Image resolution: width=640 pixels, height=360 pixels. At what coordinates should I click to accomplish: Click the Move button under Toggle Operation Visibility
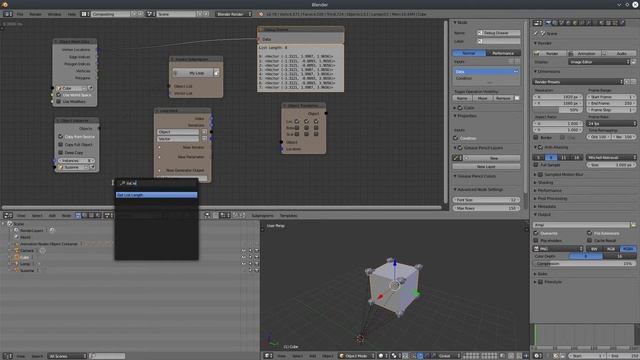tap(482, 98)
